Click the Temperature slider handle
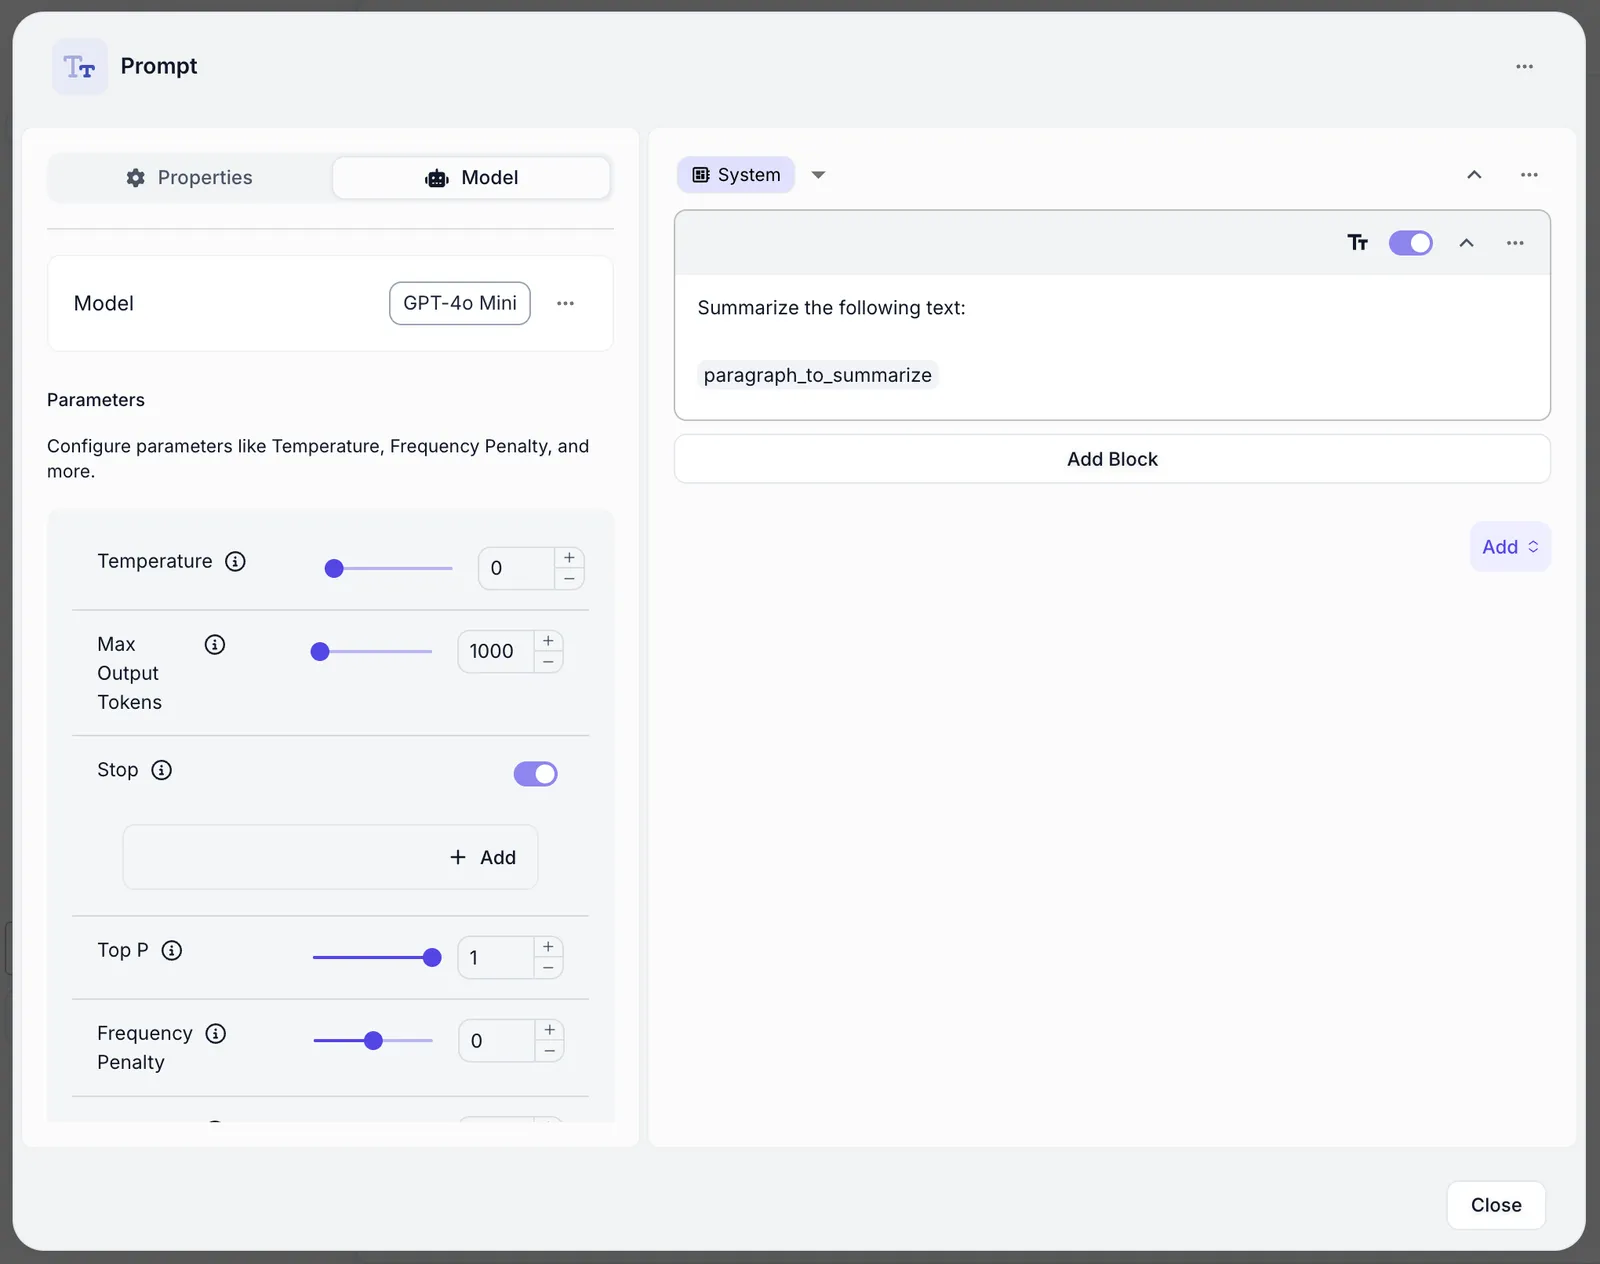Image resolution: width=1600 pixels, height=1264 pixels. click(x=334, y=568)
